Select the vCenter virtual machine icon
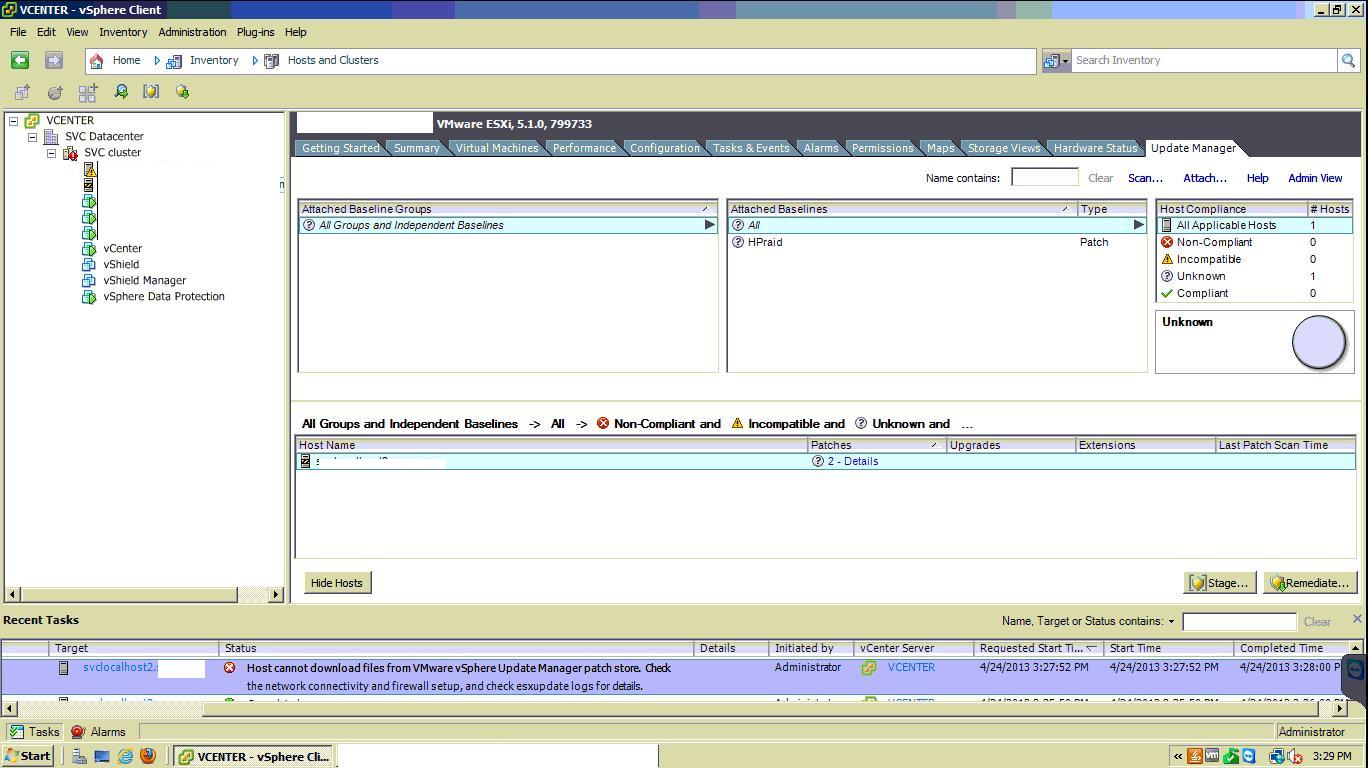The image size is (1368, 768). [x=89, y=249]
